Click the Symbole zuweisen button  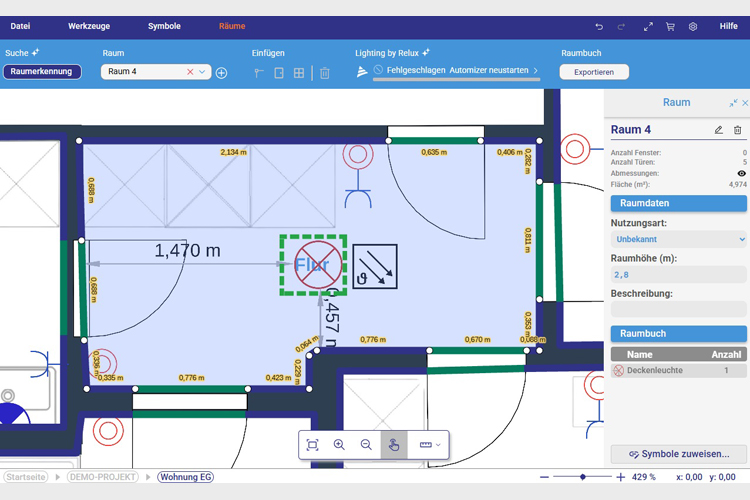tap(678, 454)
